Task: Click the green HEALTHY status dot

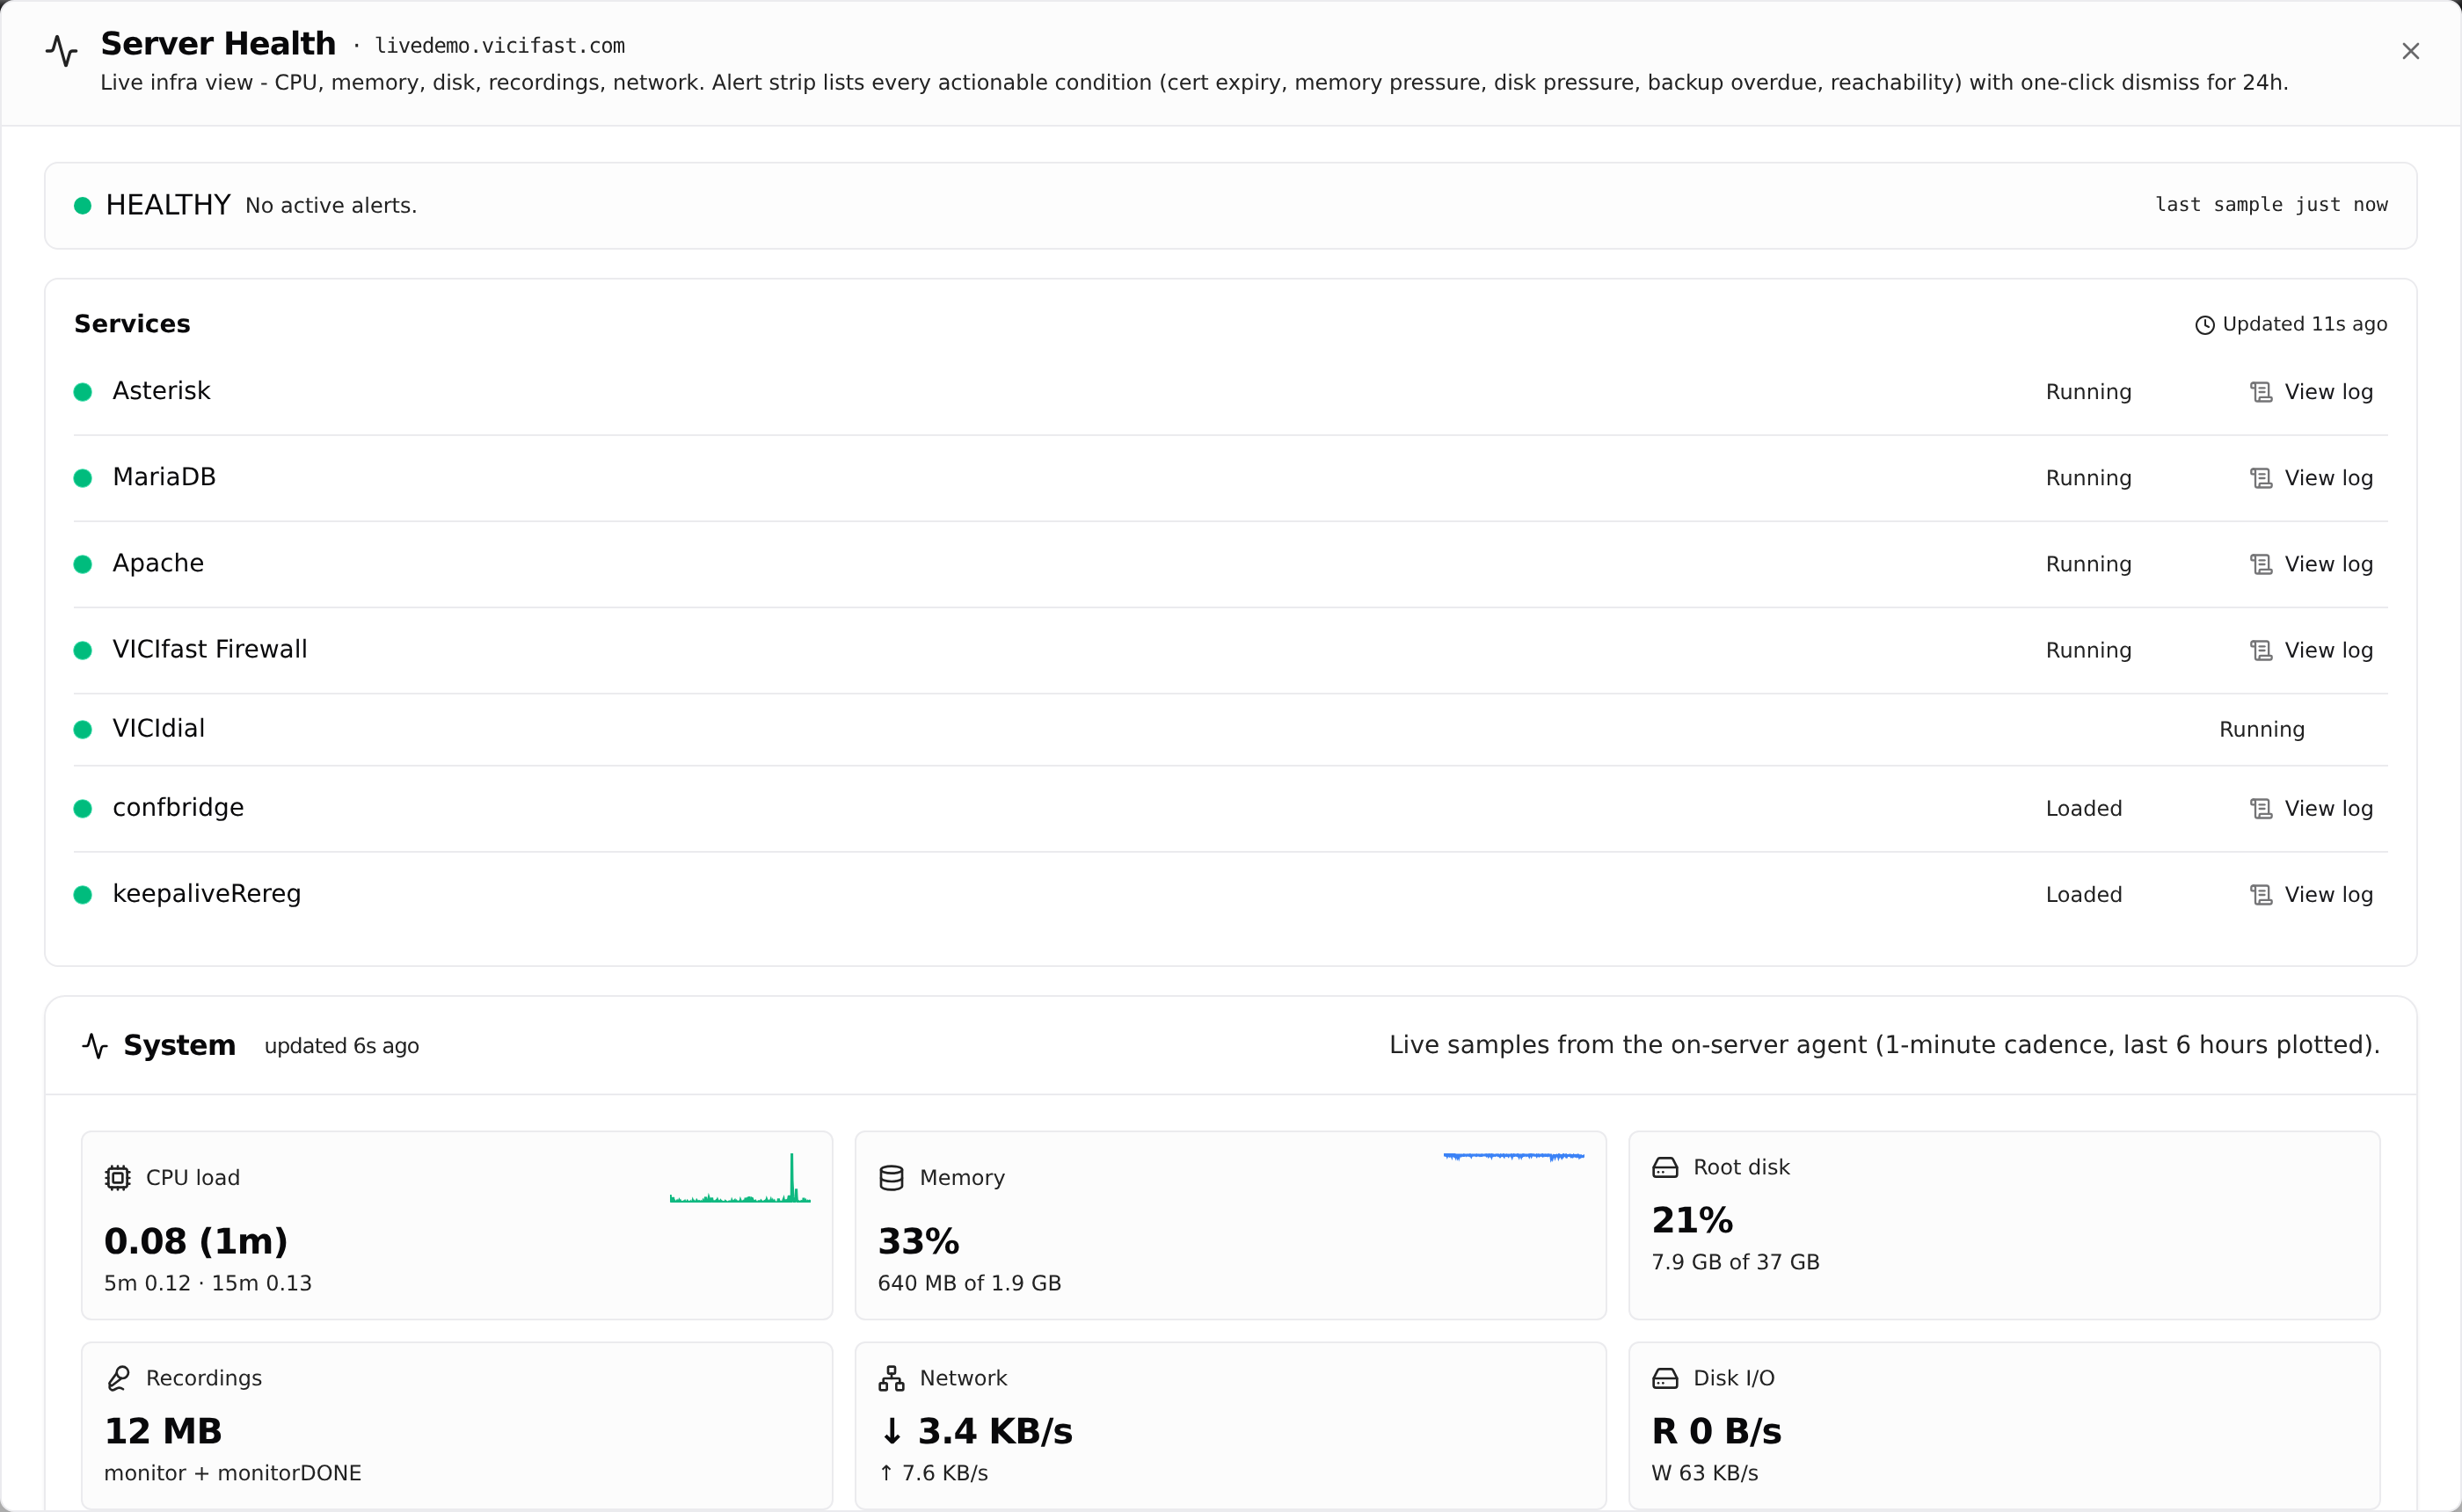Action: 83,206
